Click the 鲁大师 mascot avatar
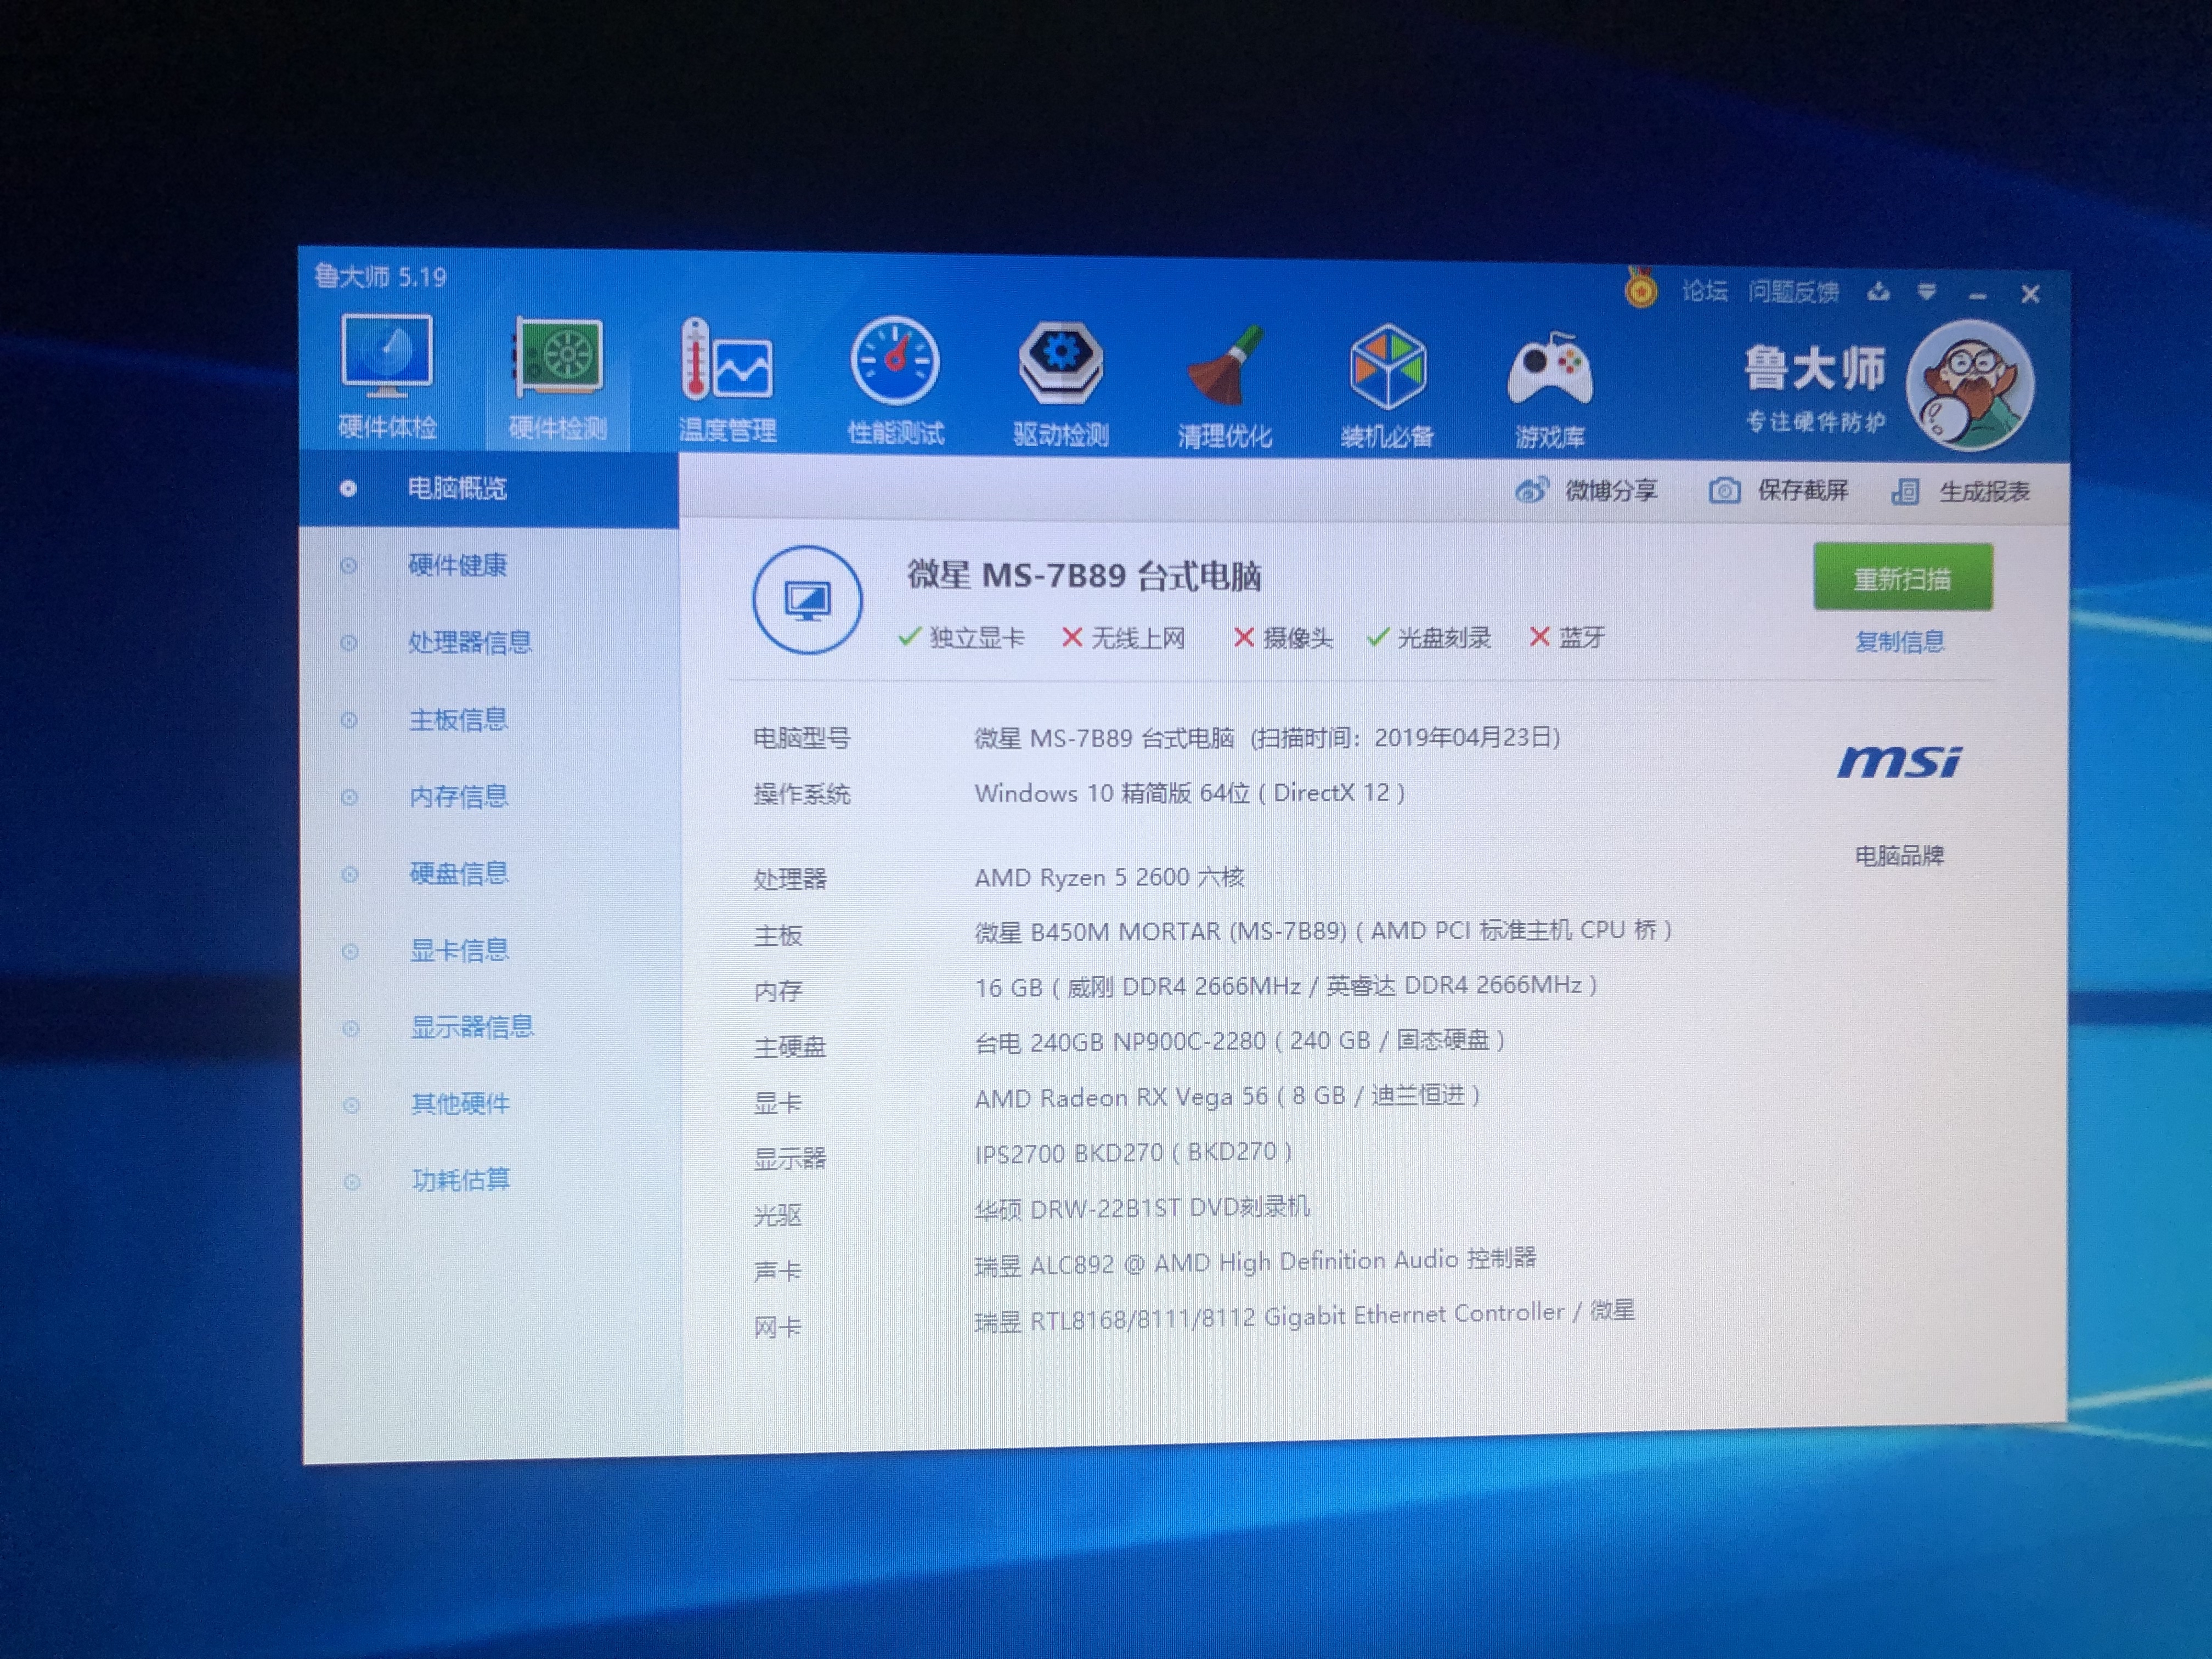This screenshot has width=2212, height=1659. tap(1968, 385)
